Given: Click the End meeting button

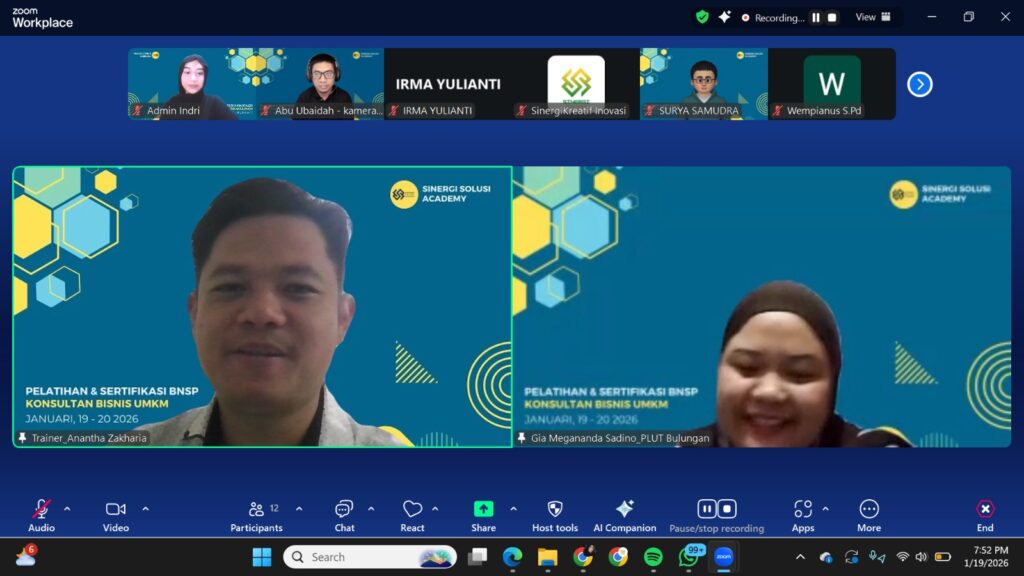Looking at the screenshot, I should [x=985, y=510].
